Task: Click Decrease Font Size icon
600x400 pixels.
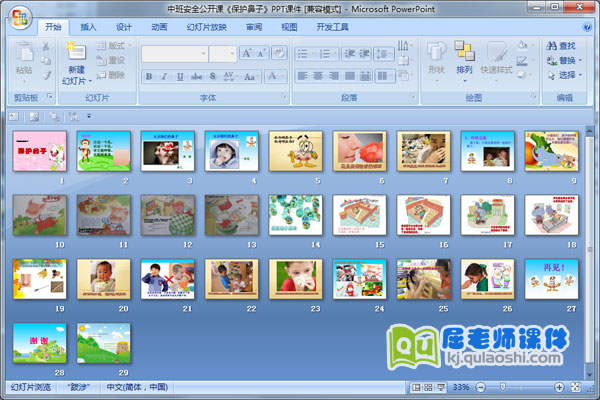Action: tap(261, 53)
